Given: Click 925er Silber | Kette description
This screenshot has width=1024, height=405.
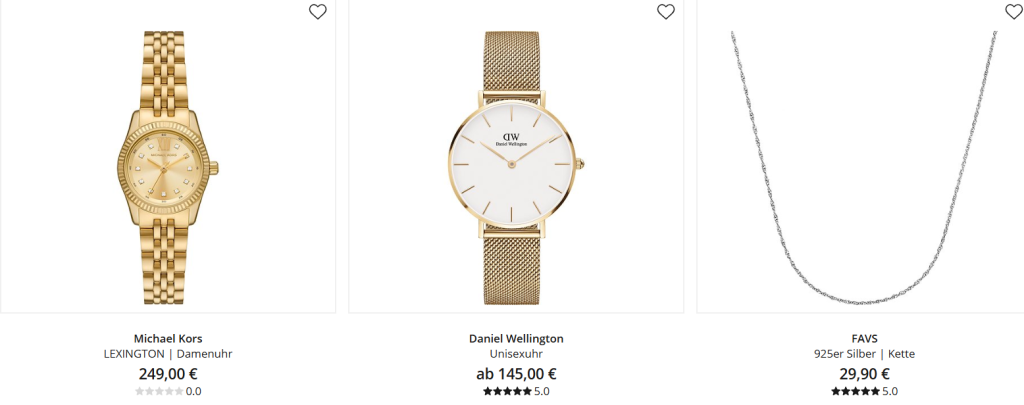Looking at the screenshot, I should point(864,354).
